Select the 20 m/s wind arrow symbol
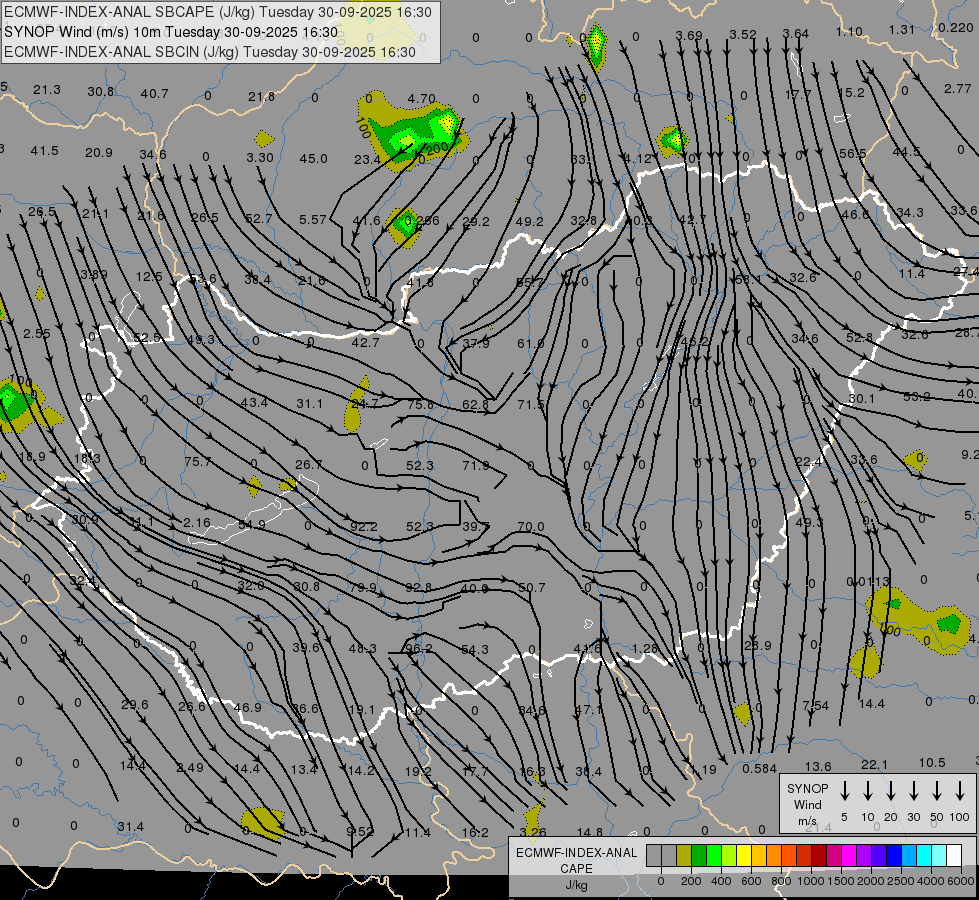This screenshot has width=979, height=900. click(891, 790)
